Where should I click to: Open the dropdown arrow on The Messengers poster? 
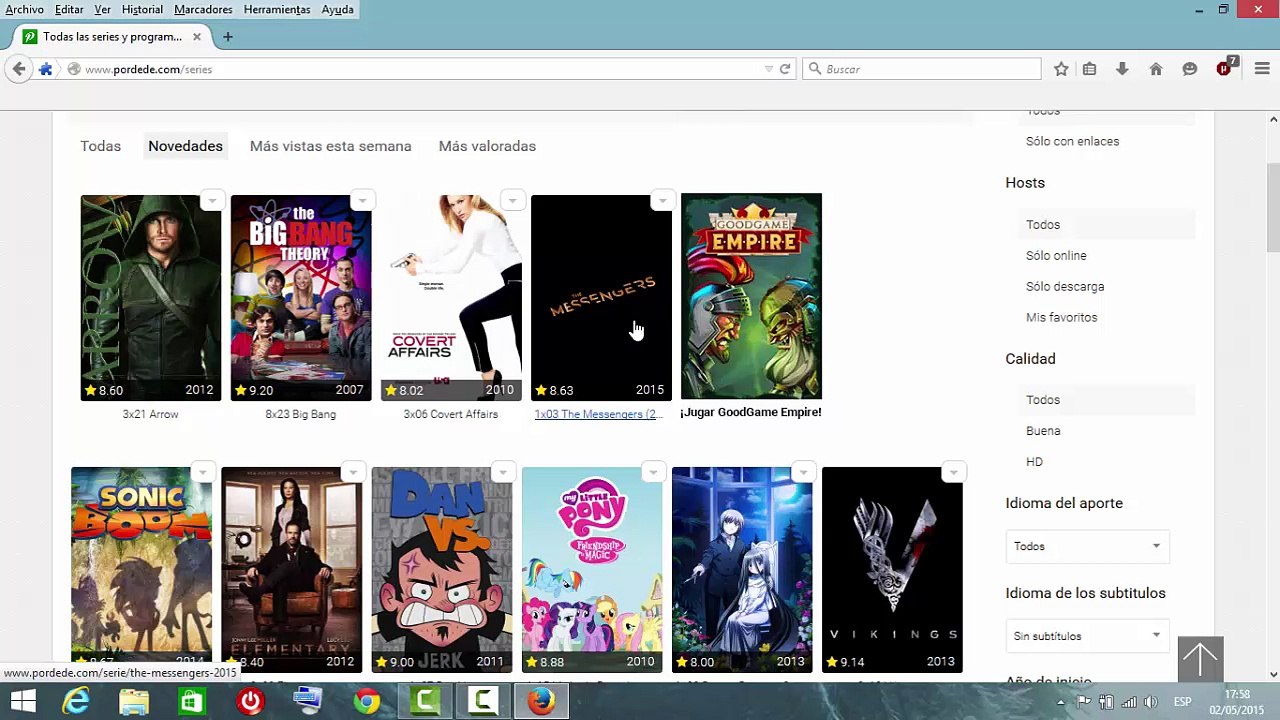662,200
